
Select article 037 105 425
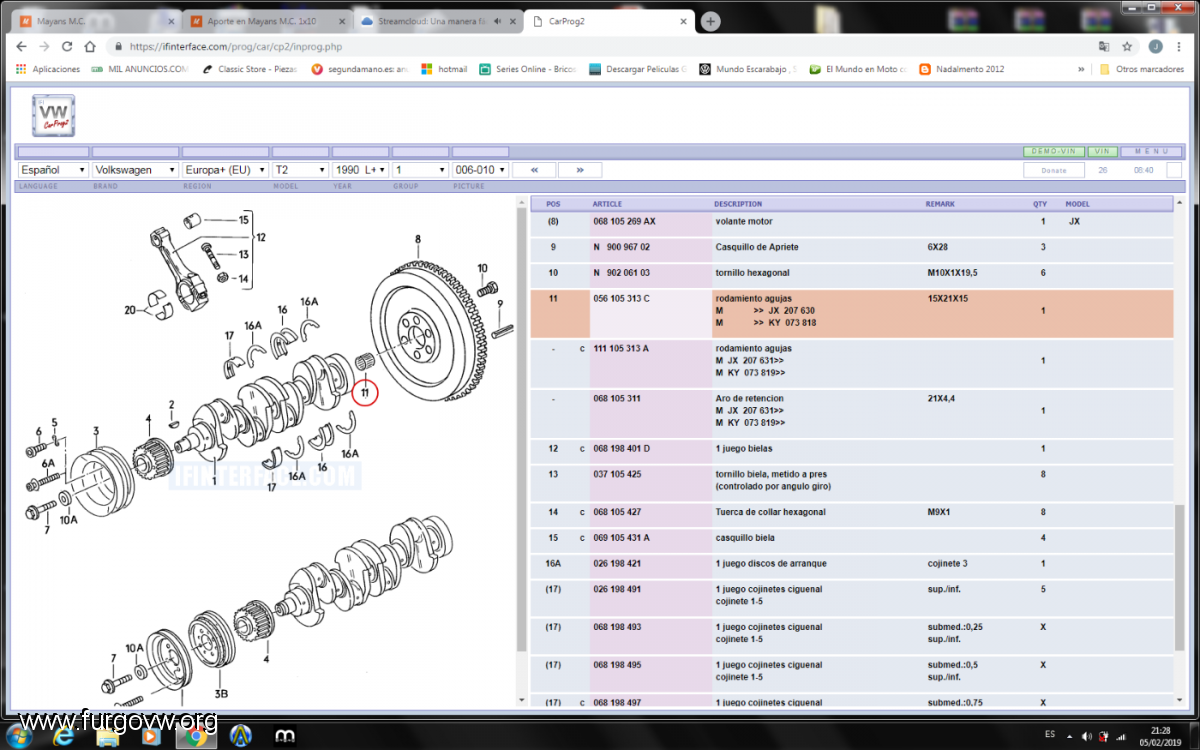[617, 474]
